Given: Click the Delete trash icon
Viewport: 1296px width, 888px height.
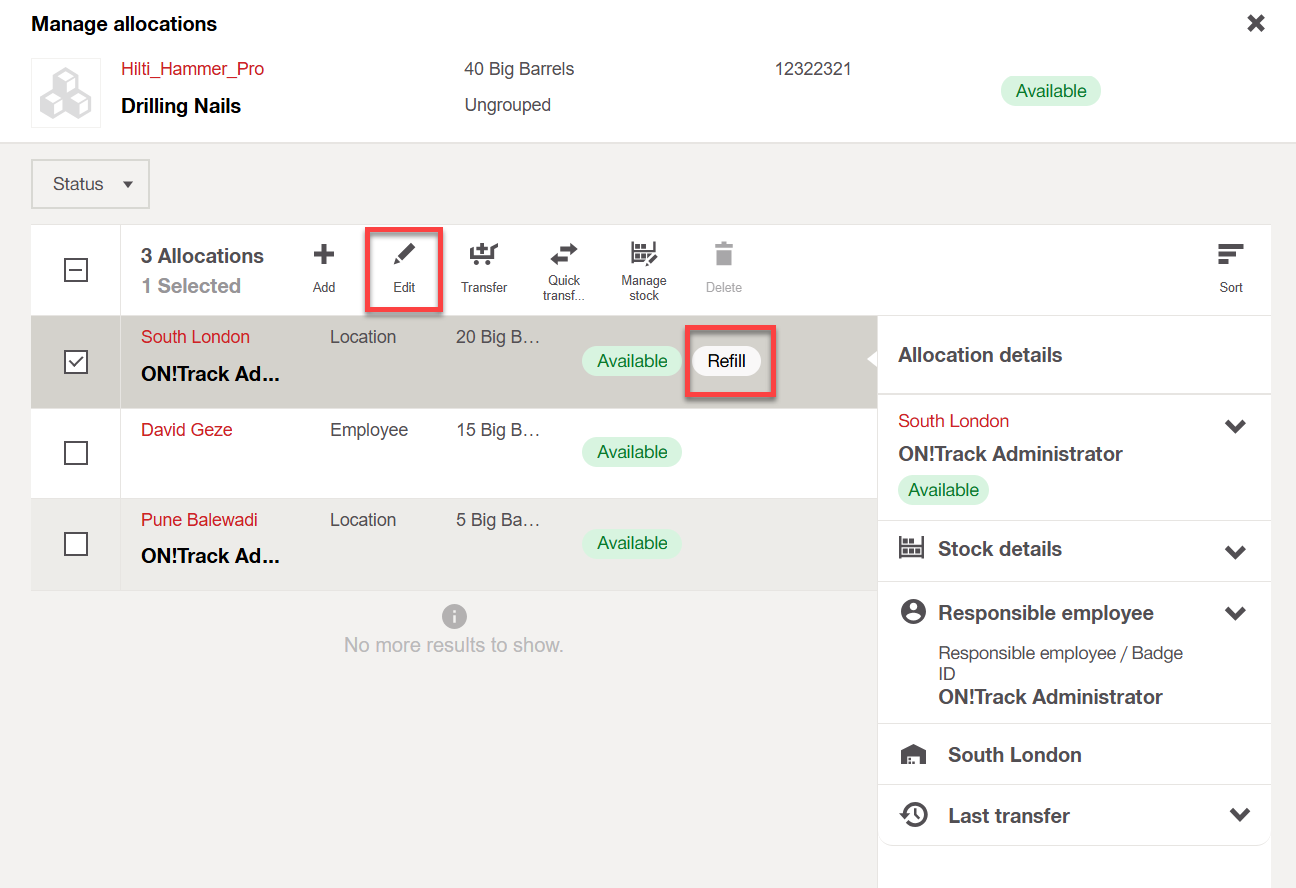Looking at the screenshot, I should (724, 254).
